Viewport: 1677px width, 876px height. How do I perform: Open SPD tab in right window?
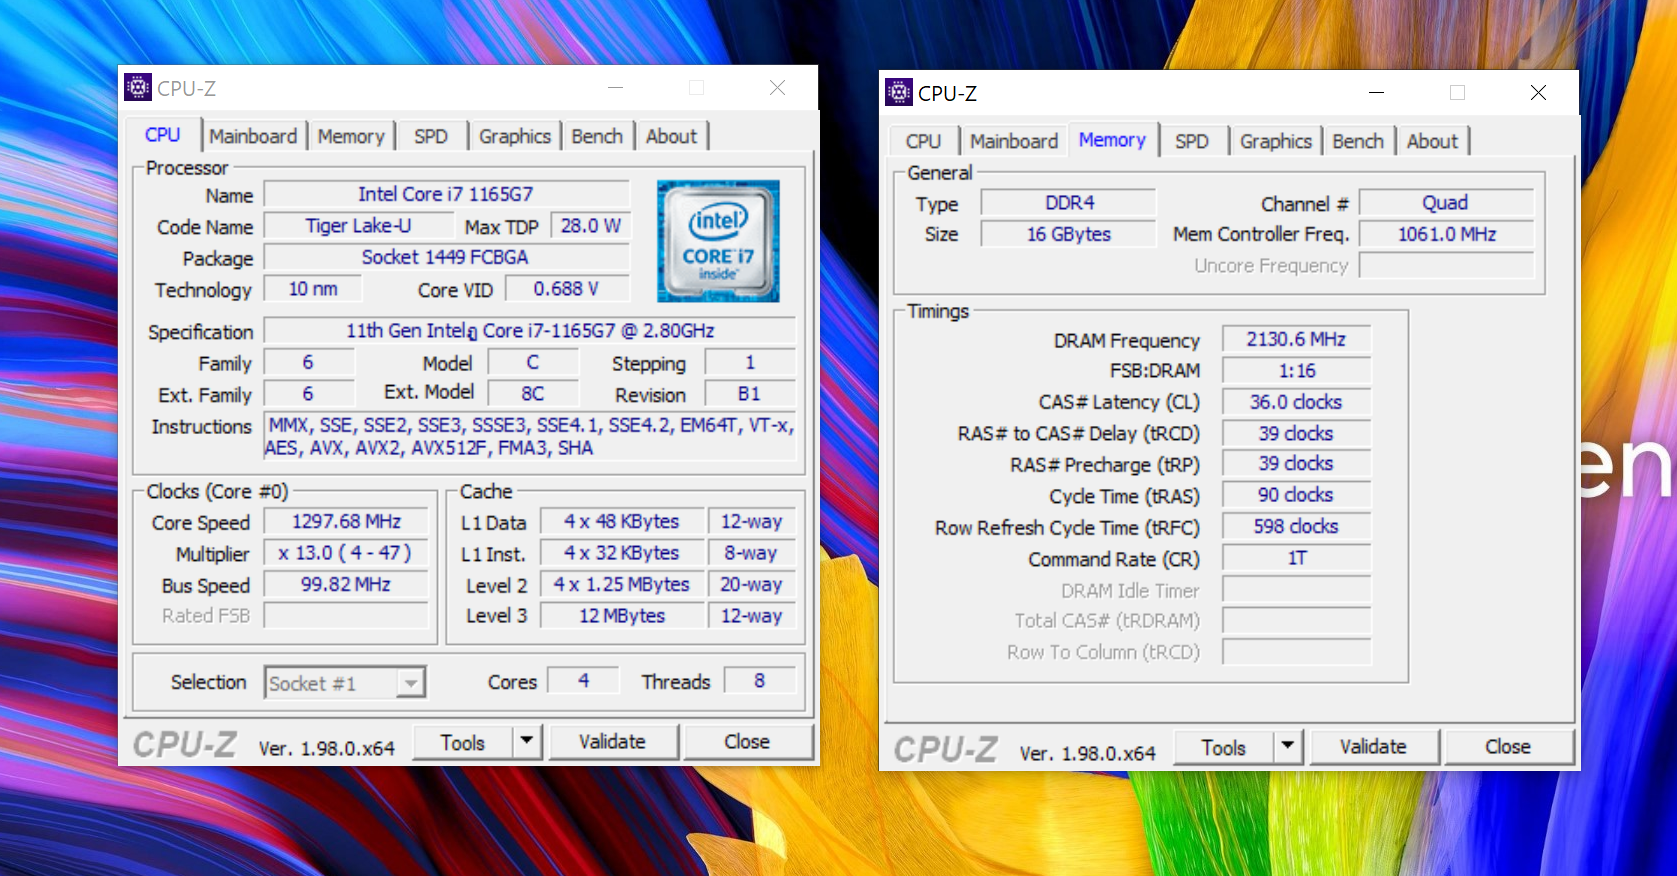(1192, 141)
